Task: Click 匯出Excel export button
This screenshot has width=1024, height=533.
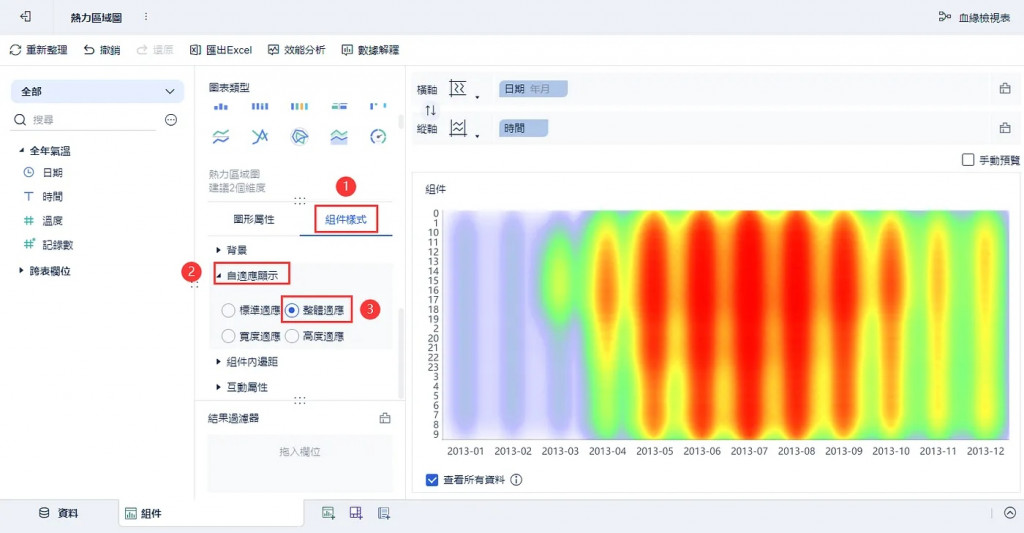Action: click(x=221, y=50)
